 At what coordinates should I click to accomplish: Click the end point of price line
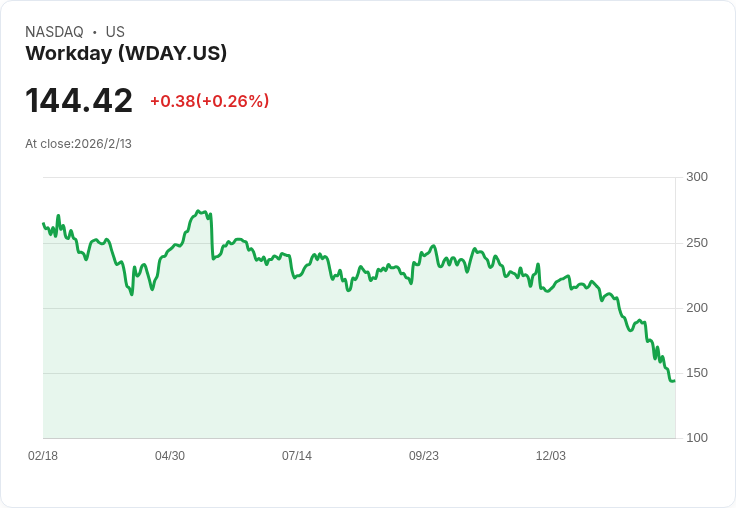tap(674, 380)
